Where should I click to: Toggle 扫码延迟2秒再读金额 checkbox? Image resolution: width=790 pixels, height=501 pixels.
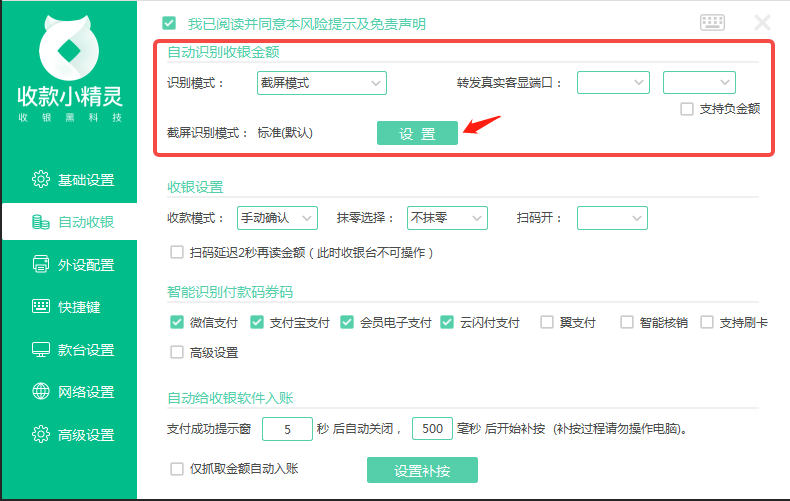(177, 252)
